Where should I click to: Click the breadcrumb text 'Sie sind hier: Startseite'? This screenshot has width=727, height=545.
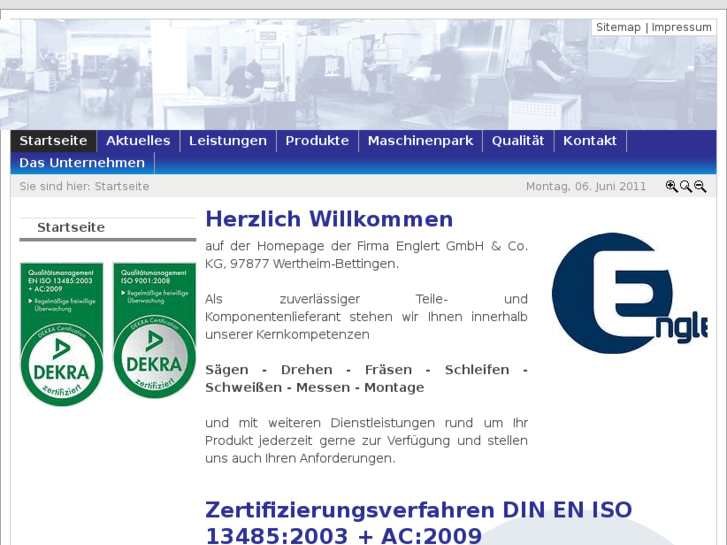tap(84, 186)
